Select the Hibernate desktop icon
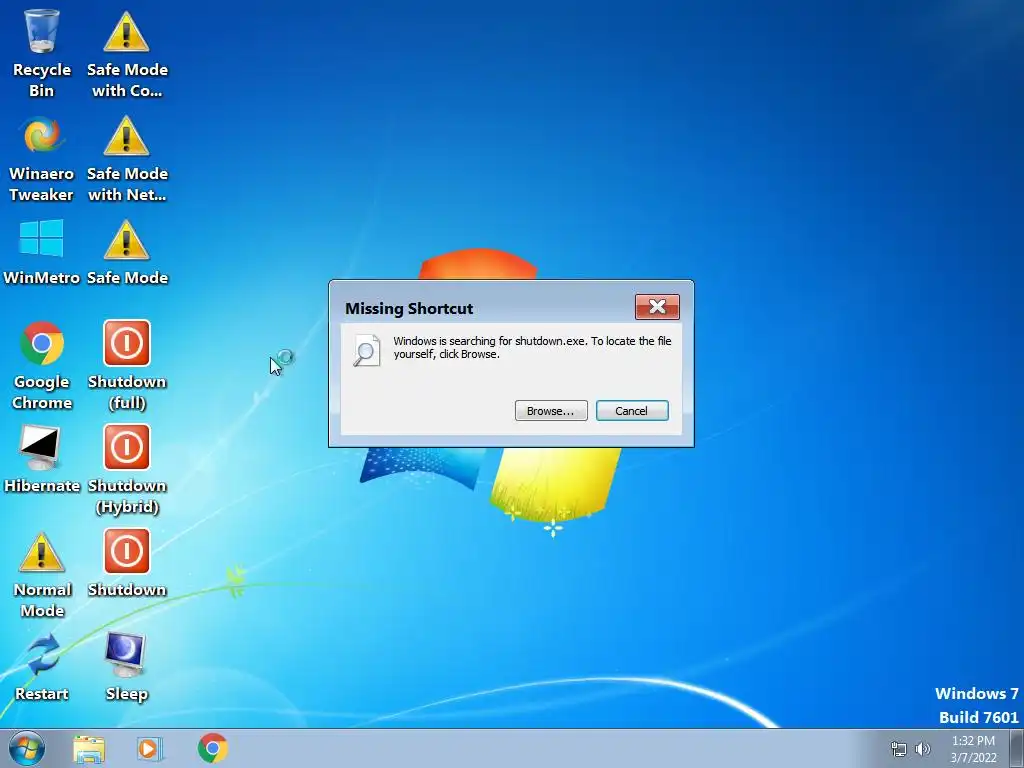This screenshot has width=1024, height=768. pyautogui.click(x=42, y=458)
